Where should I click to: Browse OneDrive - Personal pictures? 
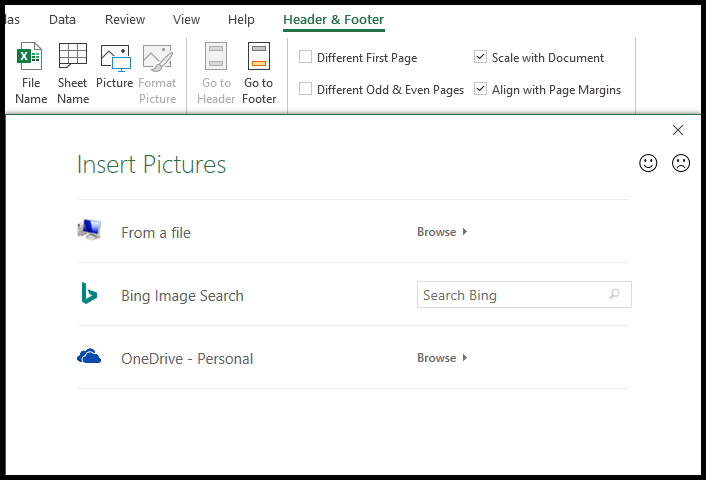pos(442,358)
